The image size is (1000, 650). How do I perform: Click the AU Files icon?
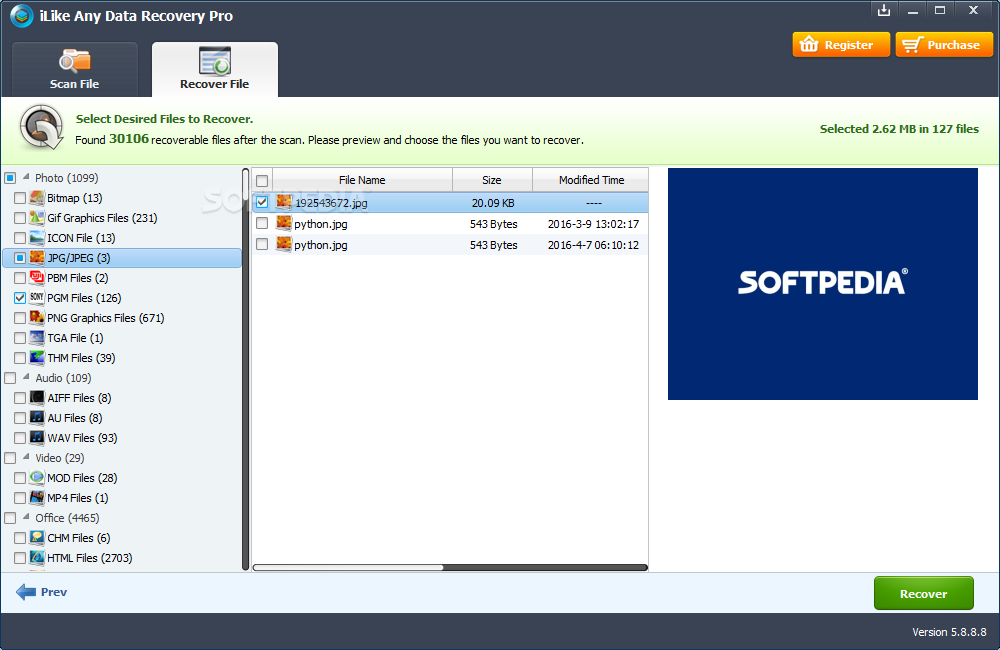pos(37,418)
